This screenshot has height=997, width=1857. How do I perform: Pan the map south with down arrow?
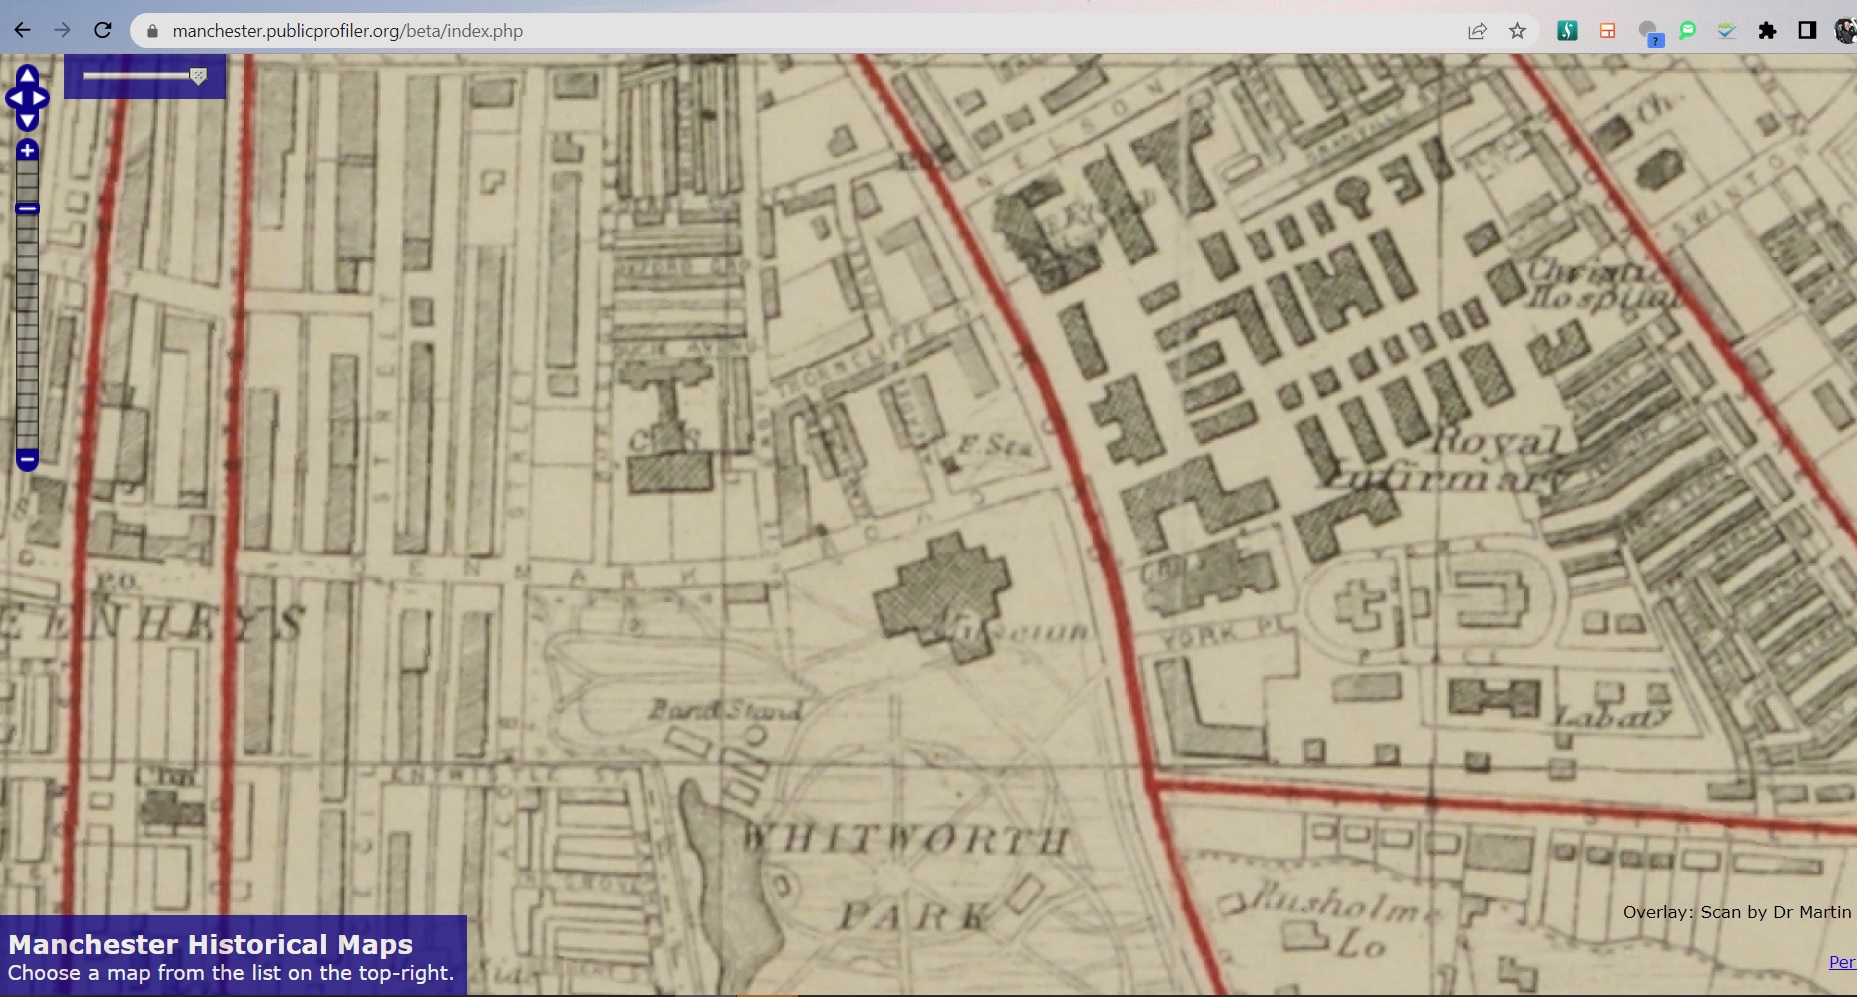(x=28, y=120)
